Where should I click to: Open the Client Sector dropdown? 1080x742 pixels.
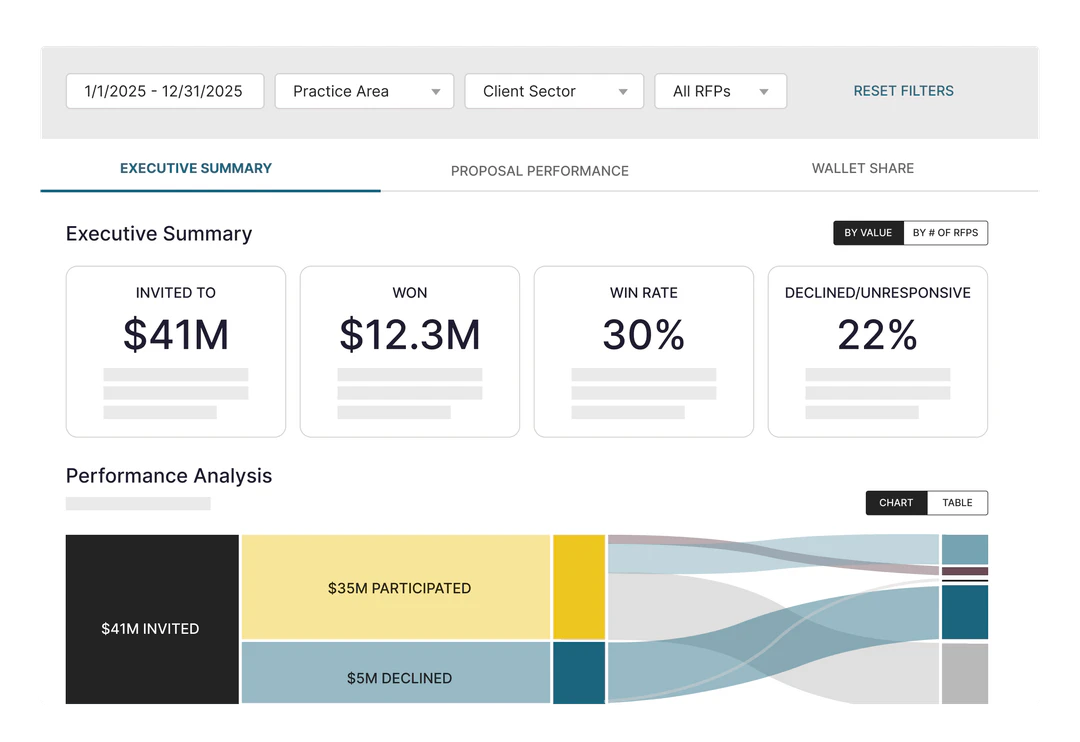click(x=554, y=91)
